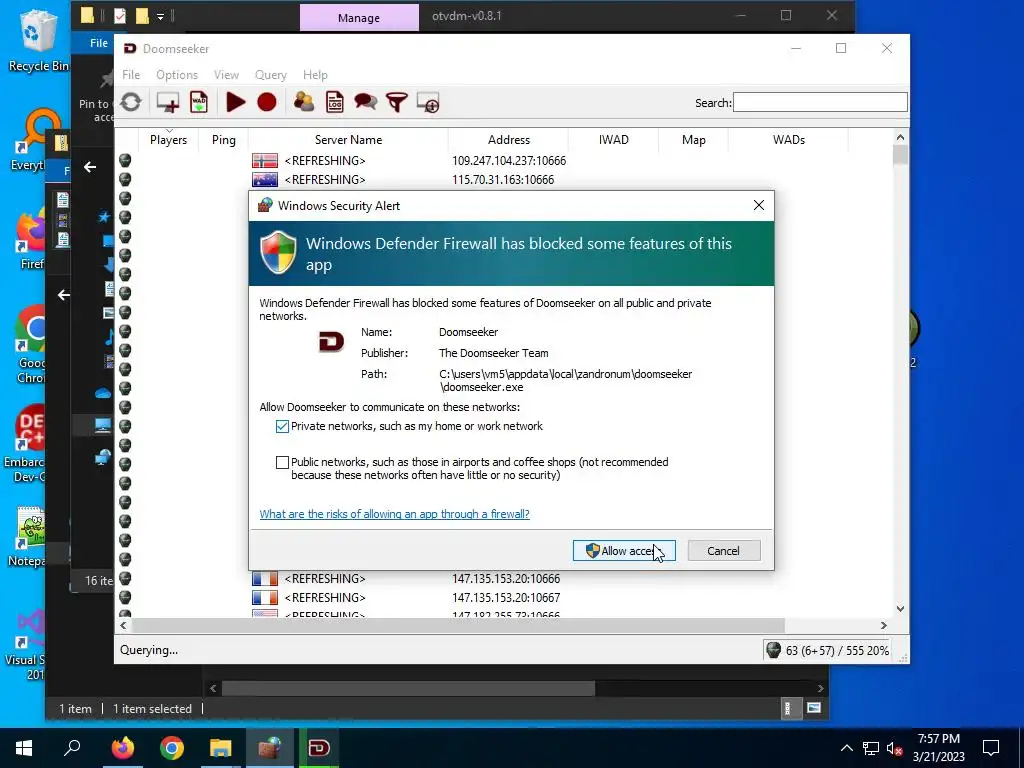Click the muted volume tray icon
Viewport: 1024px width, 768px height.
coord(894,748)
